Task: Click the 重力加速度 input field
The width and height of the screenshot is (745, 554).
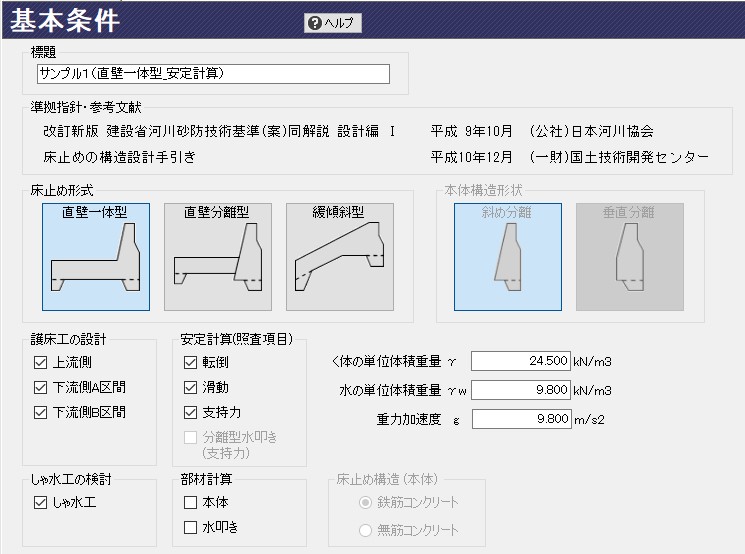Action: [520, 419]
